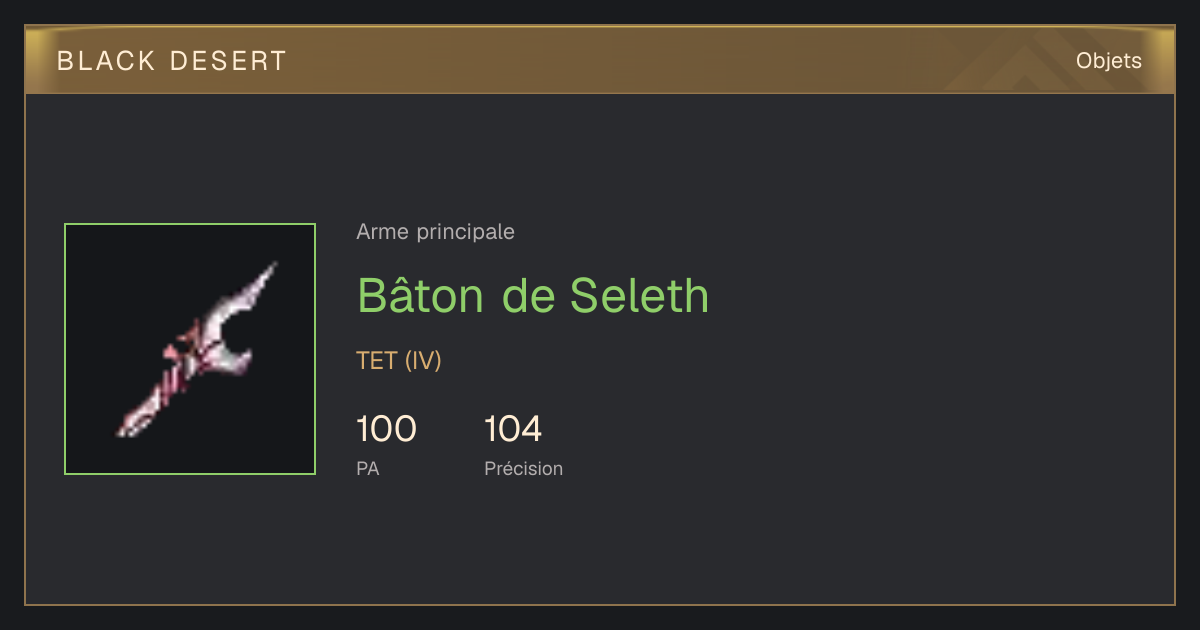Click the Précision stat label

coord(523,468)
